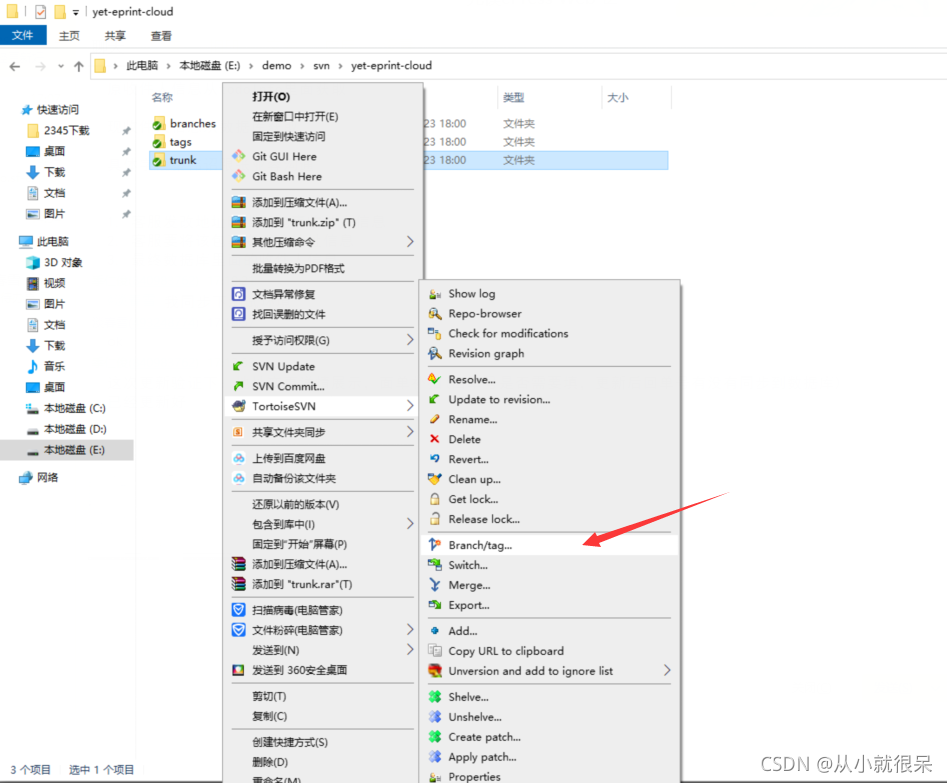Click demo in the address path
947x783 pixels.
[x=277, y=65]
